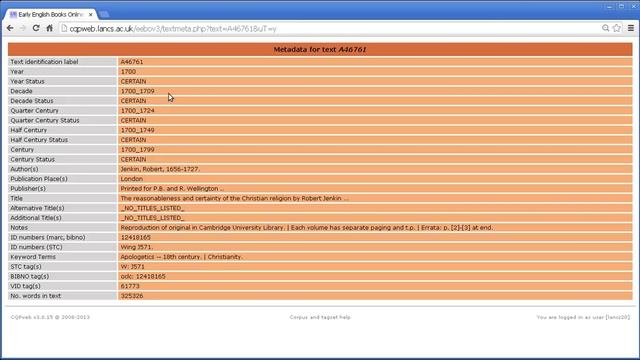This screenshot has width=640, height=360.
Task: Go back to the previous page
Action: [10, 28]
